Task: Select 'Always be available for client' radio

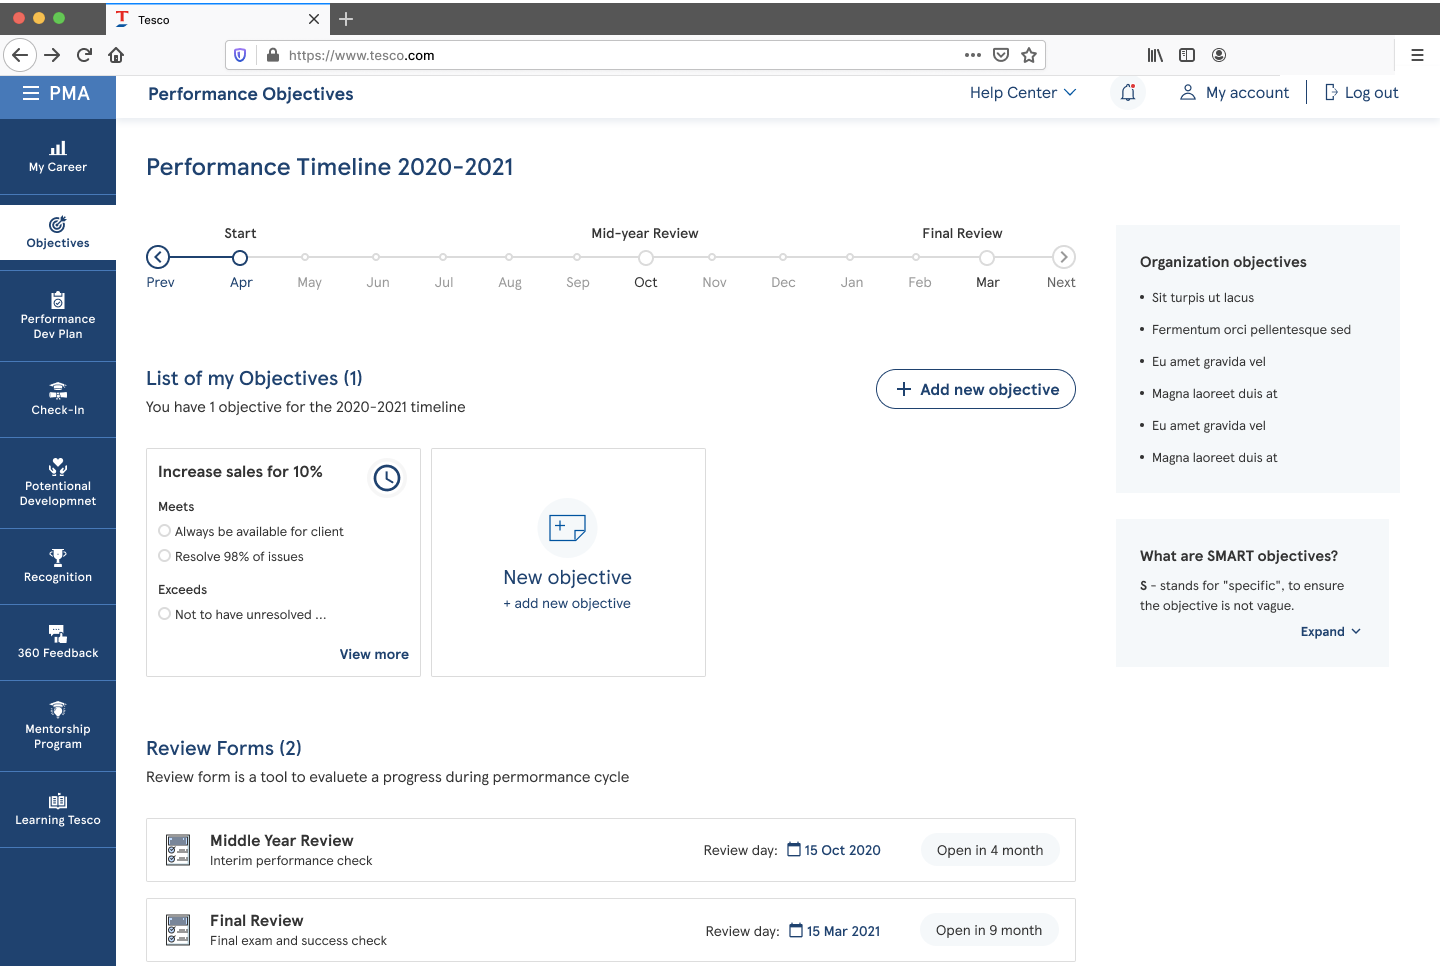Action: pyautogui.click(x=165, y=531)
